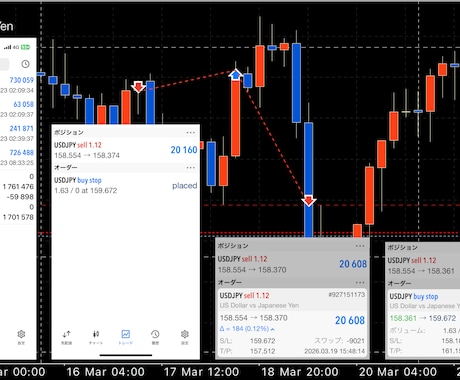Open position dots in grey bottom panel
Screen dimensions: 460x380
tap(360, 246)
